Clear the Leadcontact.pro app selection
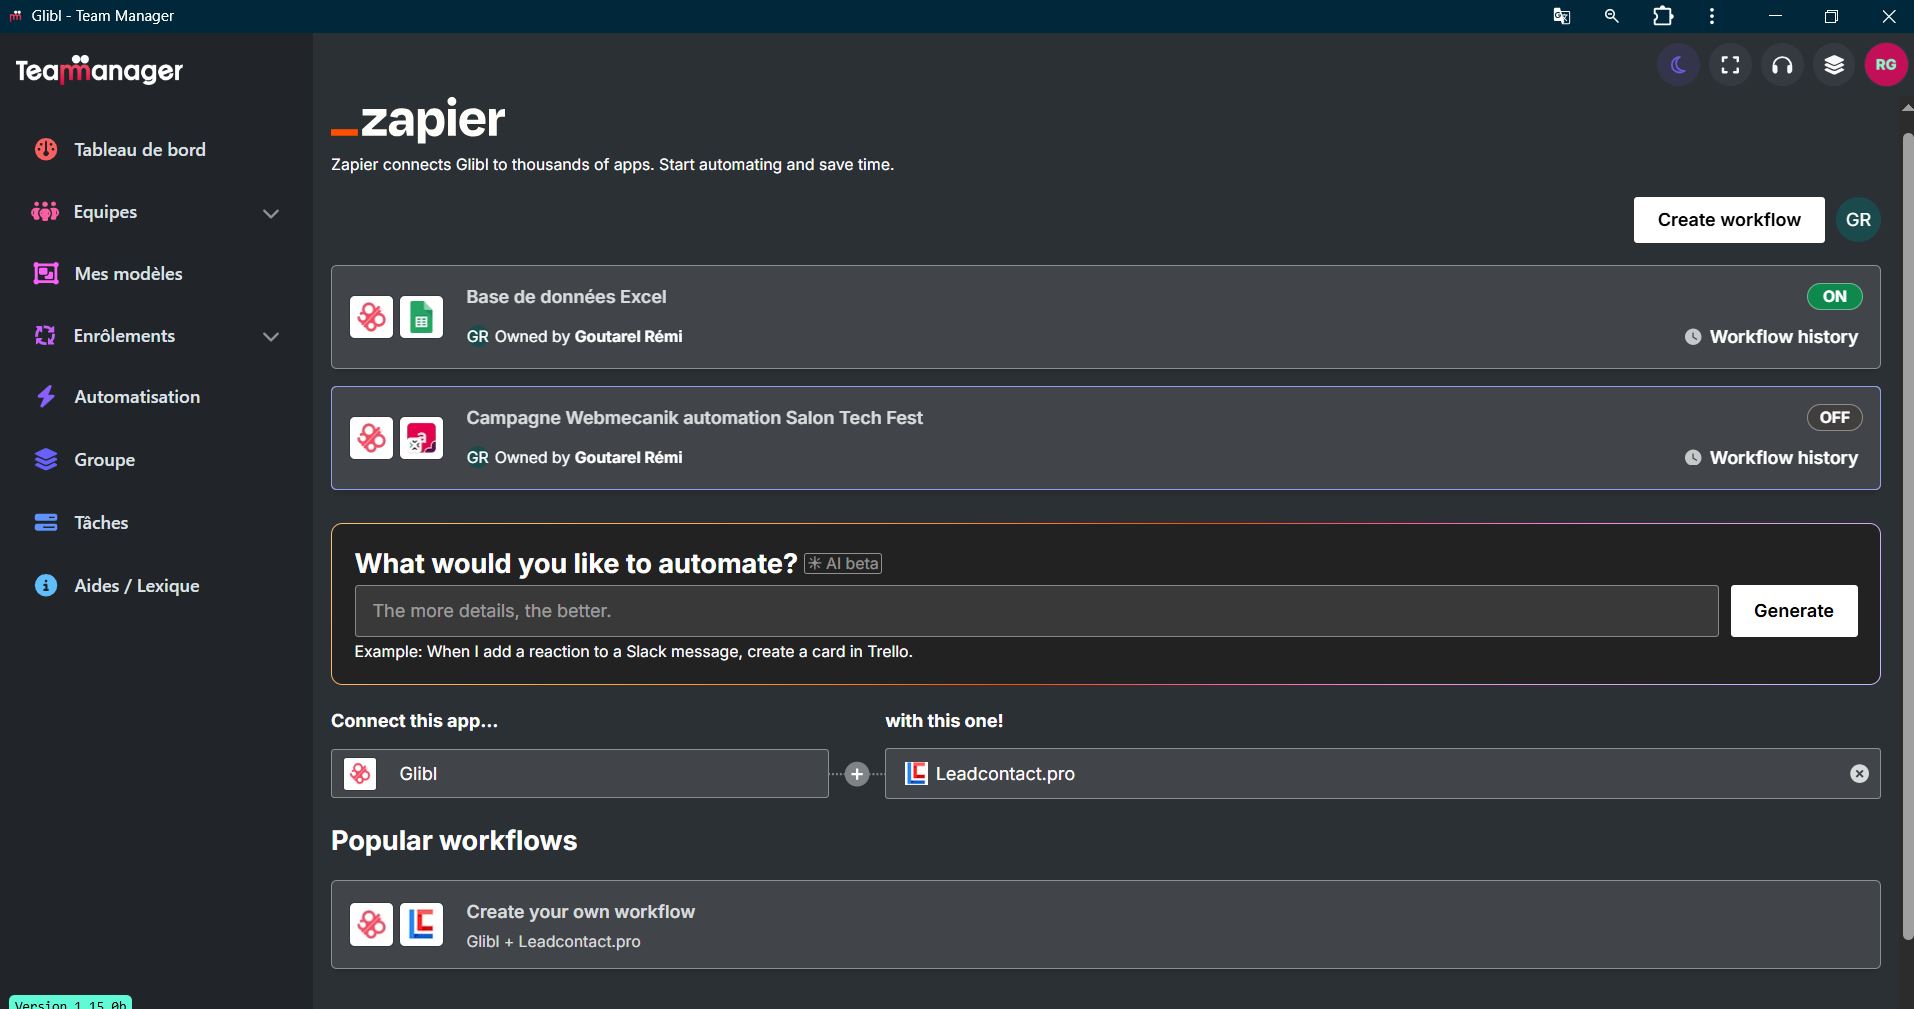 point(1859,774)
